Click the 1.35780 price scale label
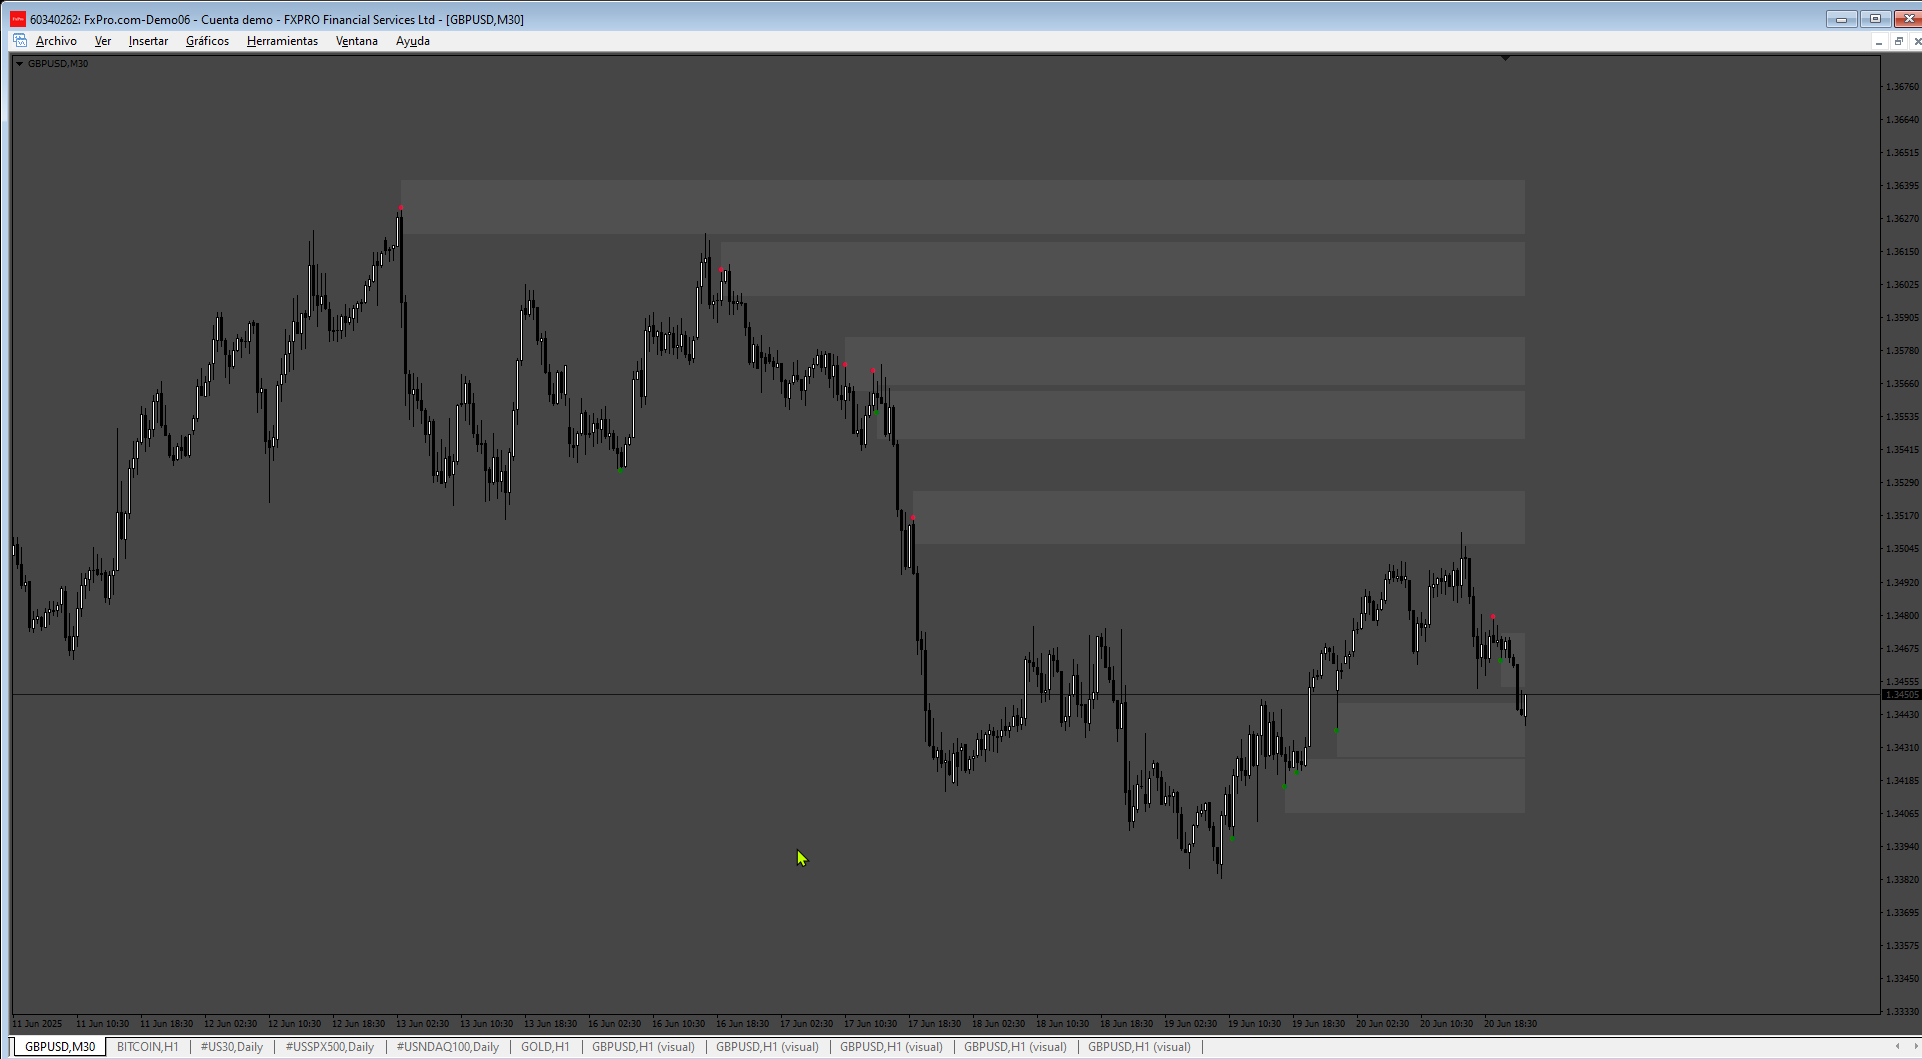 pyautogui.click(x=1902, y=351)
